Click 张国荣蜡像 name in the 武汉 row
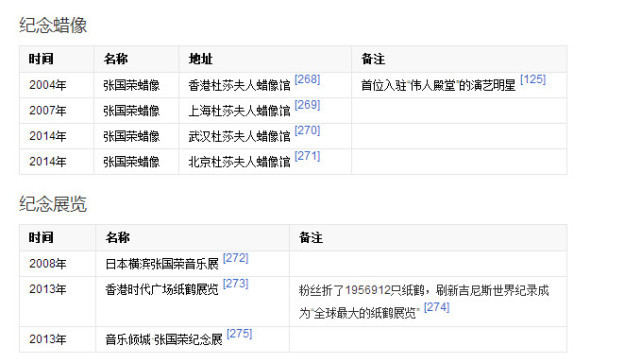 coord(131,137)
